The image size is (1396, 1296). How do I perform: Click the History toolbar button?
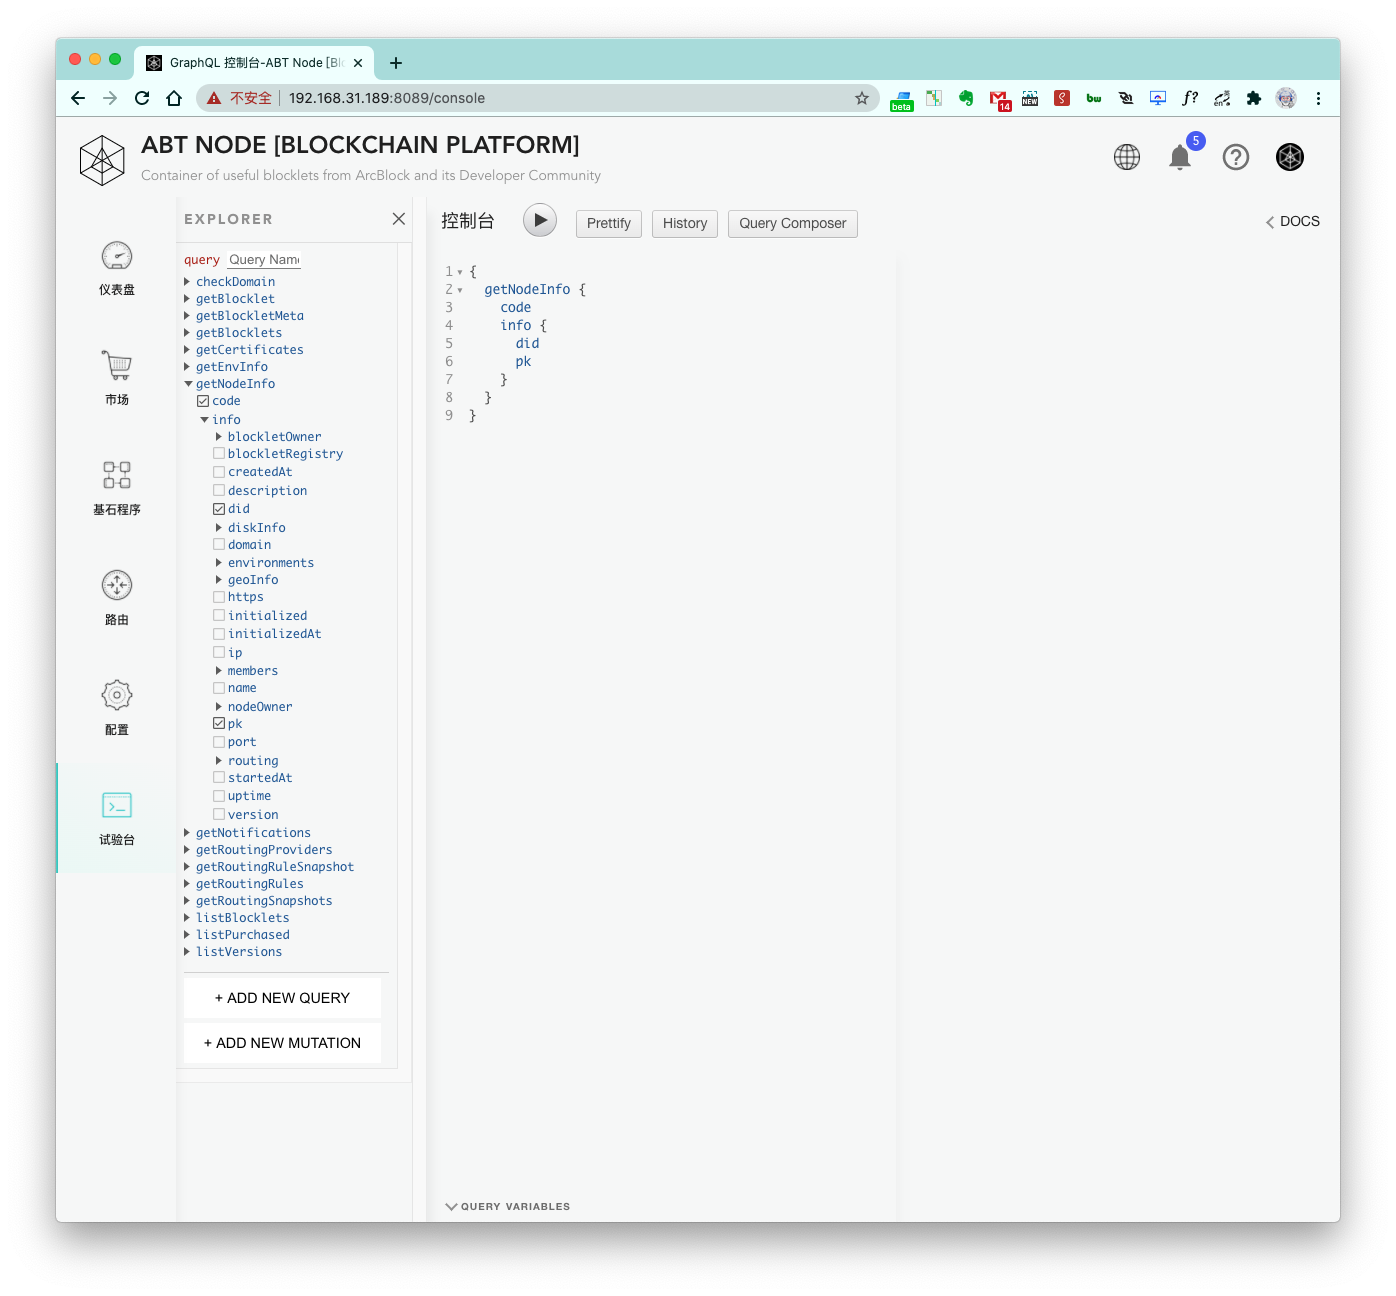click(x=685, y=224)
